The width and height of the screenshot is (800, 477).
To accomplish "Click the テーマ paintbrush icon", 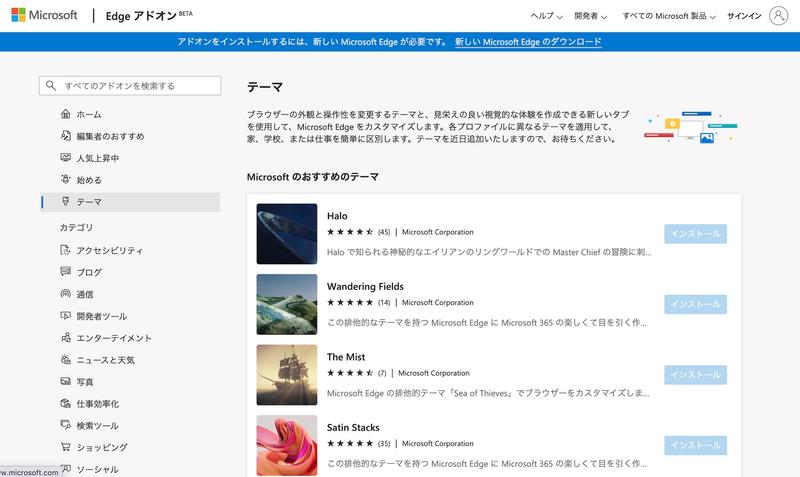I will [x=65, y=202].
